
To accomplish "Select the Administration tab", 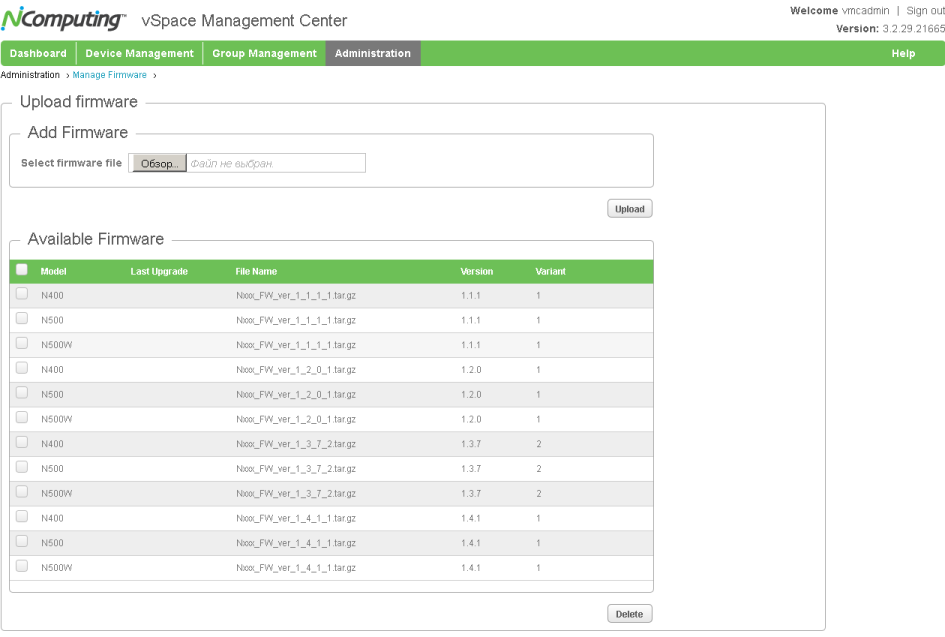I will click(373, 53).
